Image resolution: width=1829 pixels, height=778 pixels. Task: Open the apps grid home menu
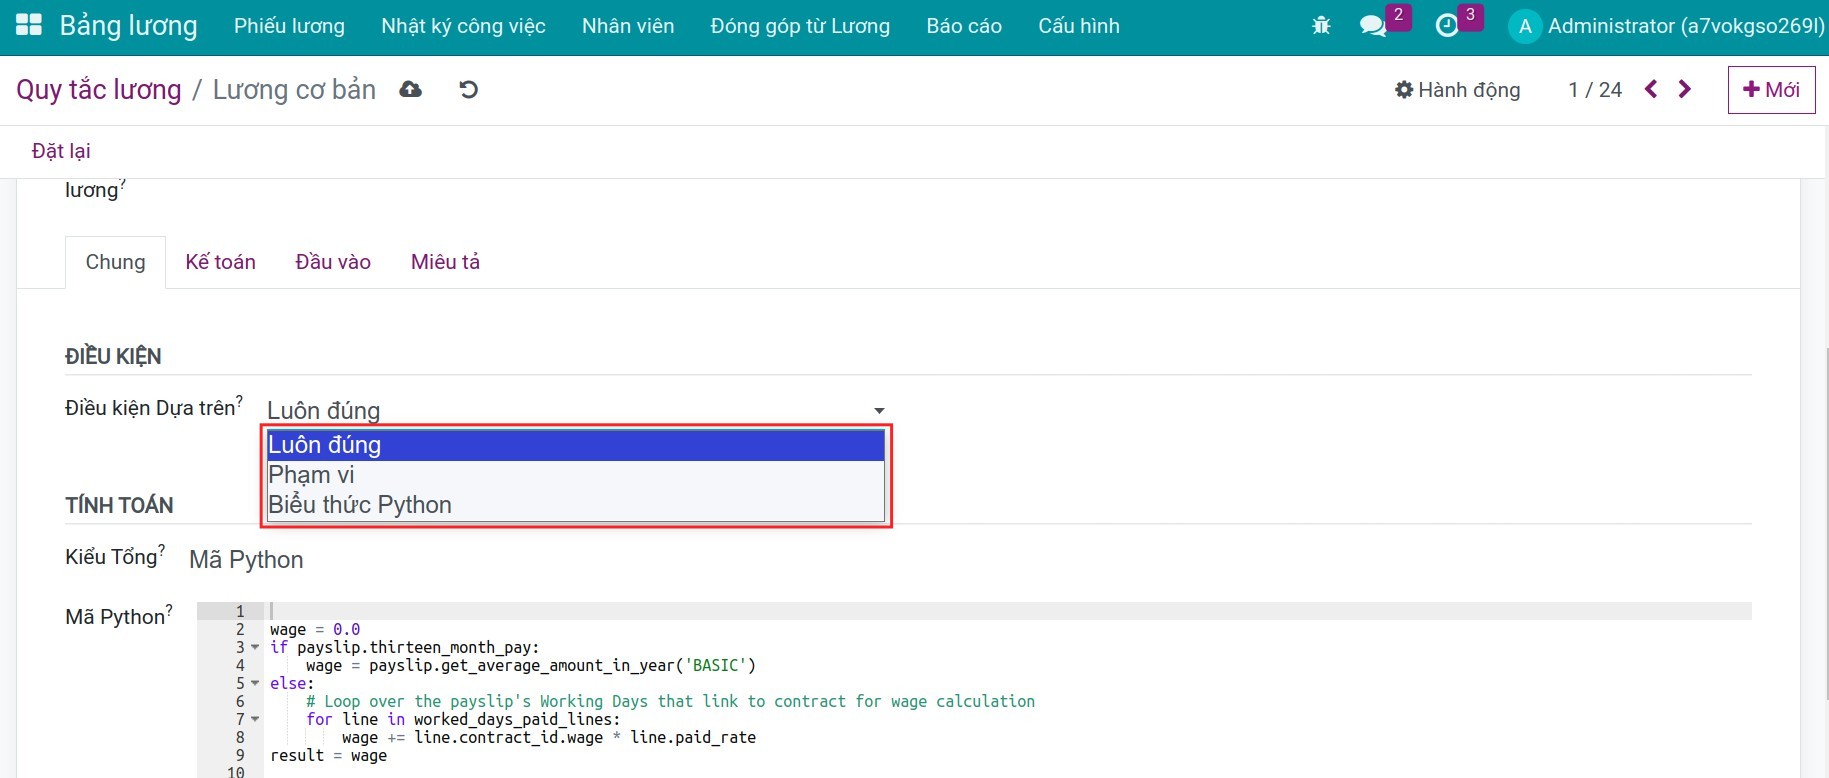click(29, 26)
